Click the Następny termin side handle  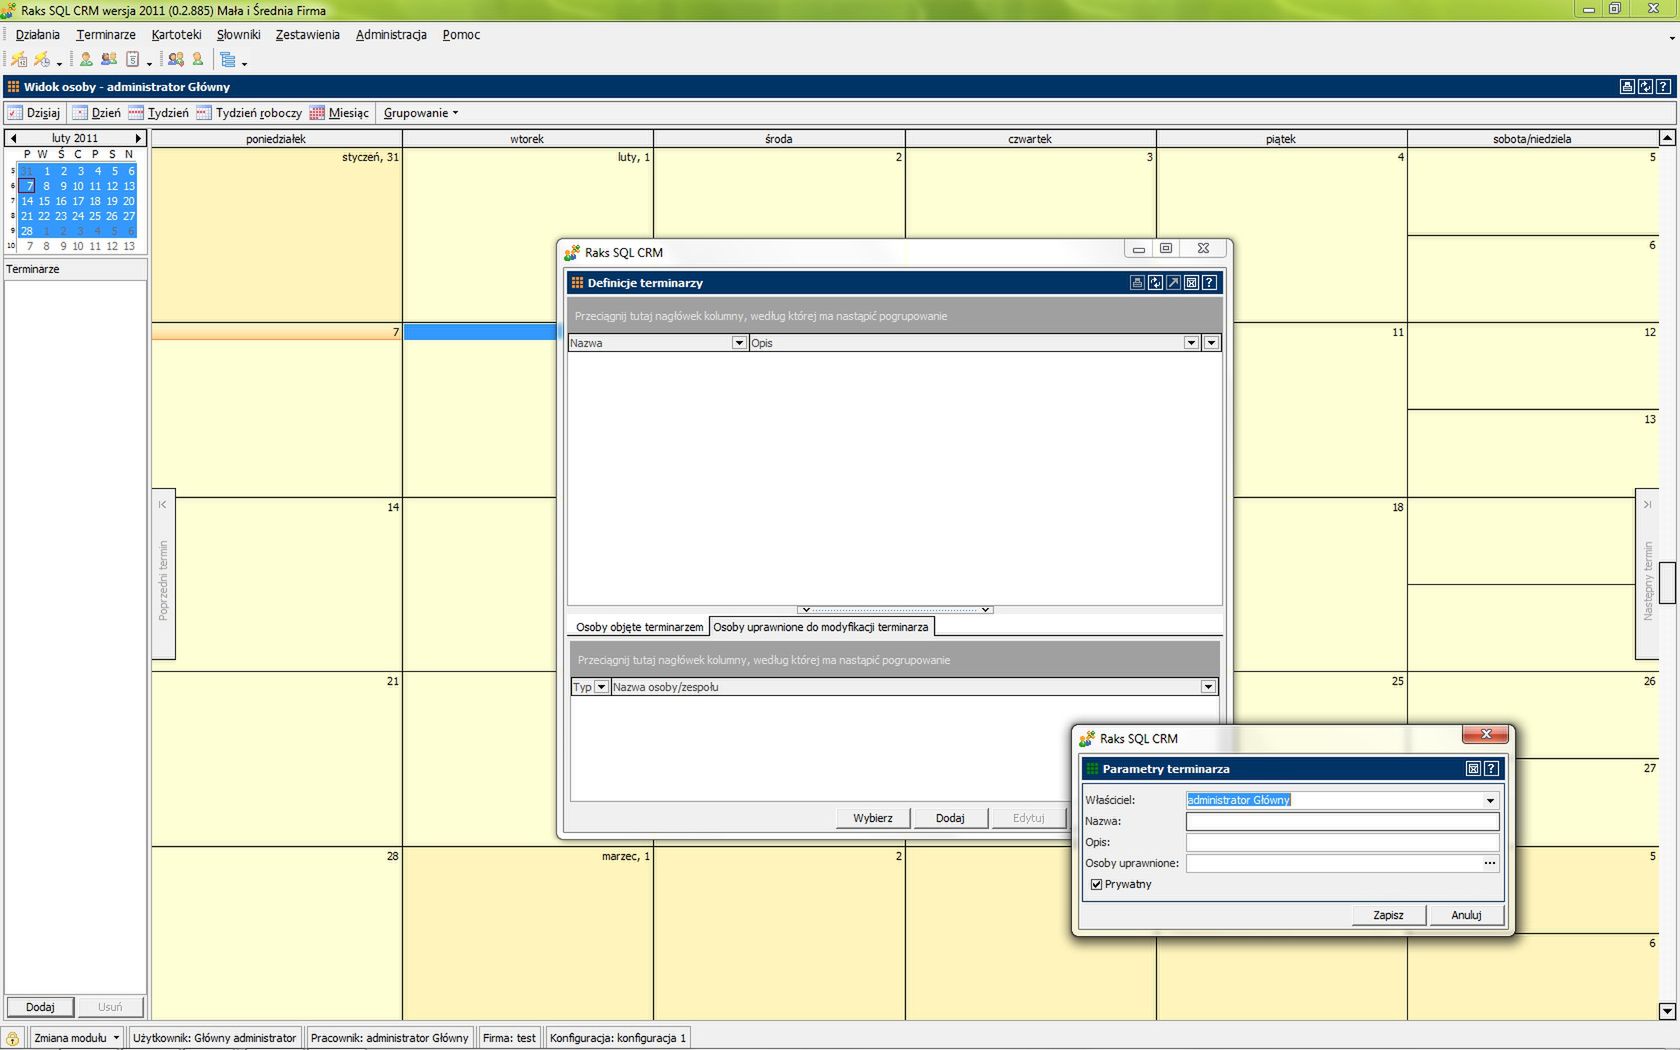pos(1647,575)
